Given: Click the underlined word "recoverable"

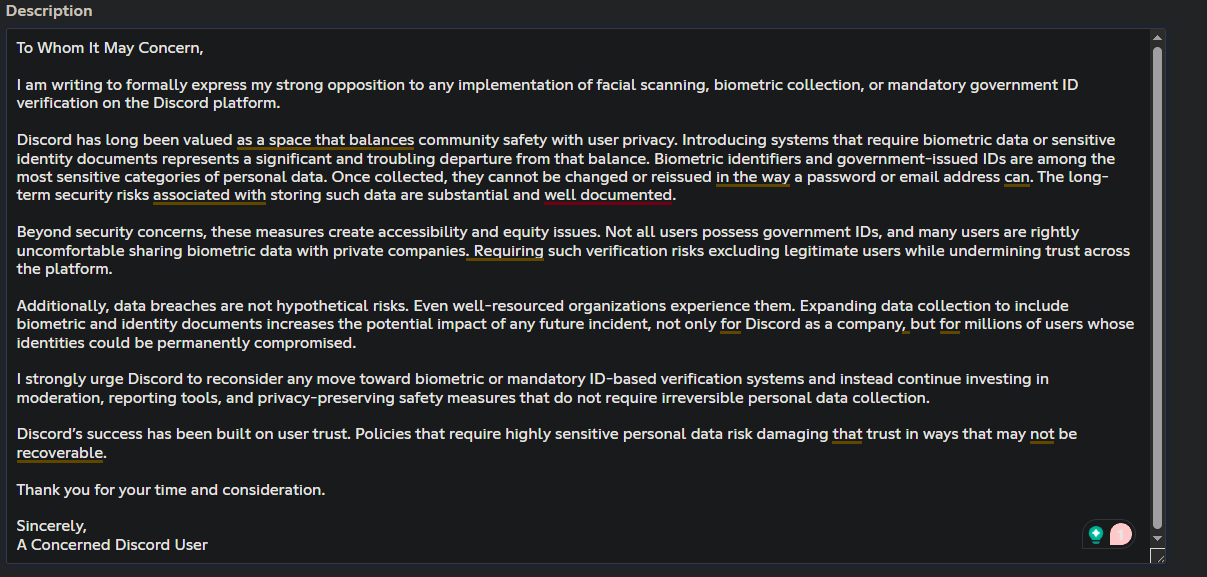Looking at the screenshot, I should (x=60, y=453).
